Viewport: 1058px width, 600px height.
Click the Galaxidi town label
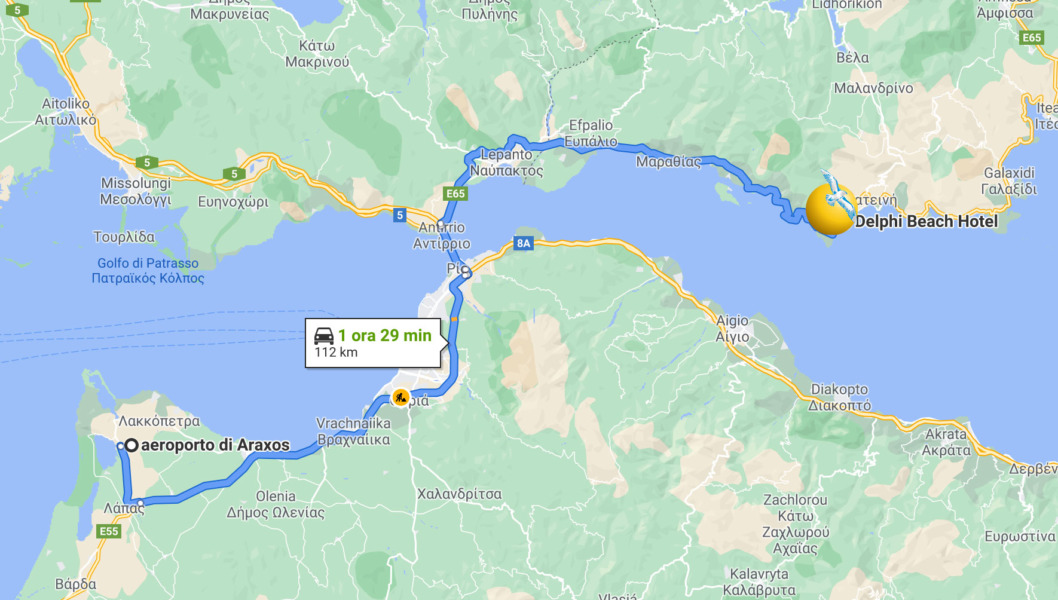coord(1009,181)
